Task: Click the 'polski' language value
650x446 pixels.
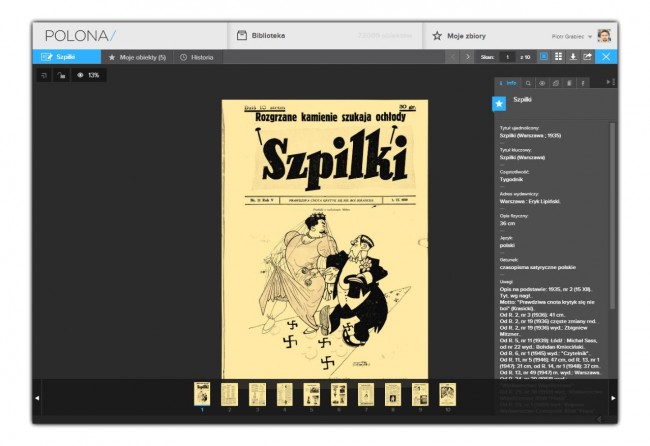Action: (507, 245)
